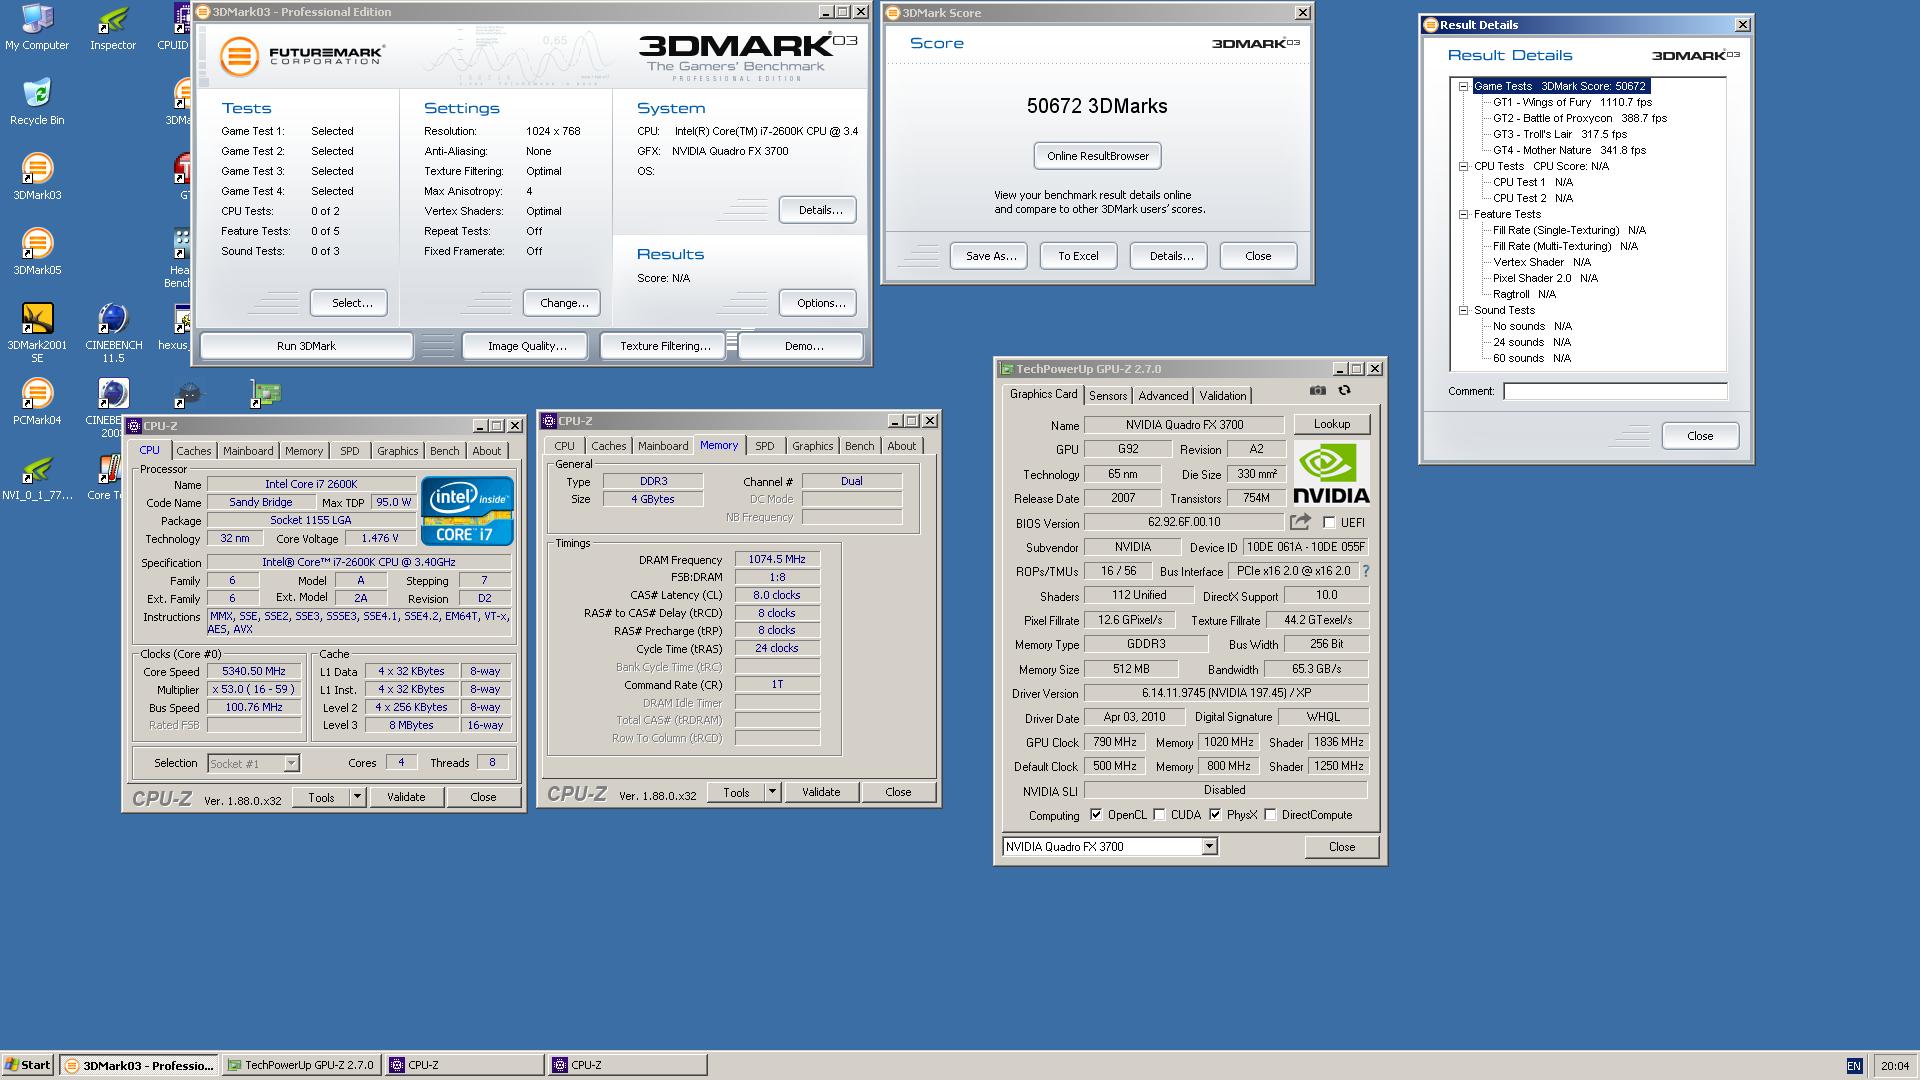Select the 'GT1 - Wings of Fury' row
Screen dimensions: 1920x1080
pyautogui.click(x=1572, y=102)
